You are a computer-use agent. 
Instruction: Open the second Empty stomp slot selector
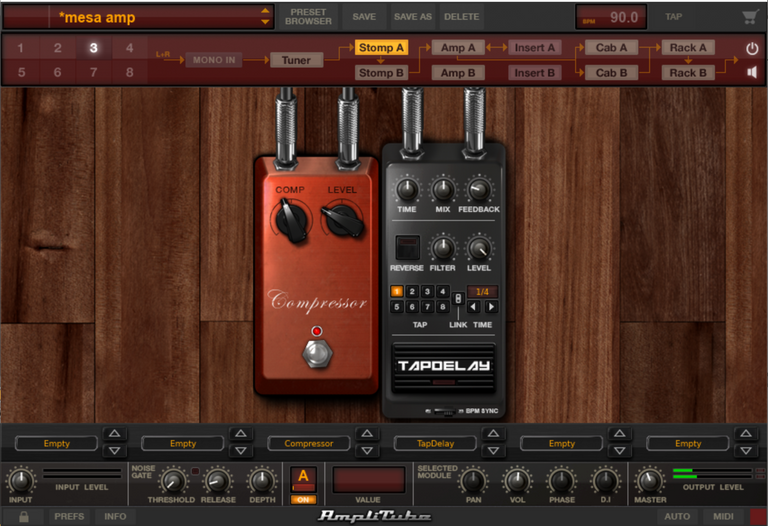[183, 443]
